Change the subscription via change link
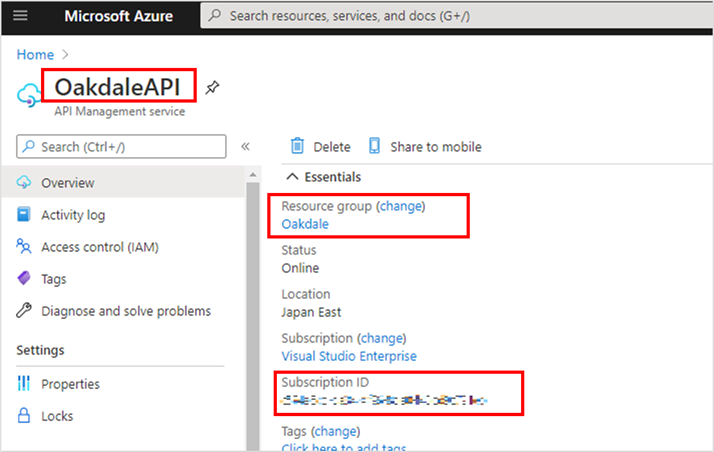 click(x=382, y=338)
